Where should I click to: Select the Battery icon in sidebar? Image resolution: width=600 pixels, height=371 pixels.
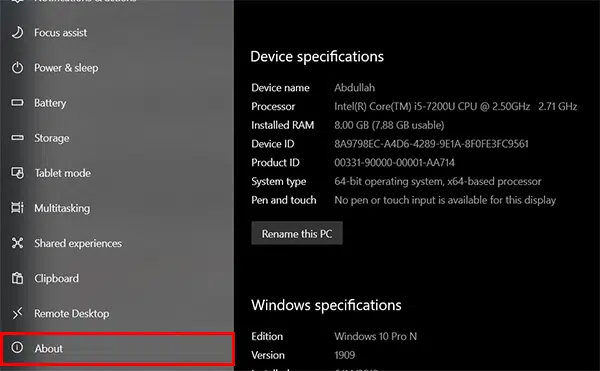click(17, 103)
